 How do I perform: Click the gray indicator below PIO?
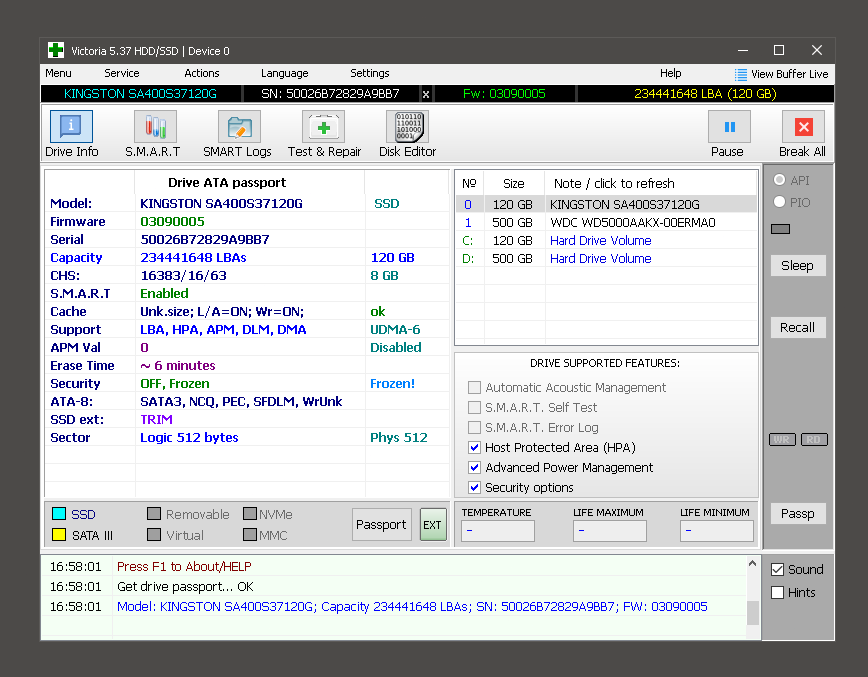[x=781, y=229]
